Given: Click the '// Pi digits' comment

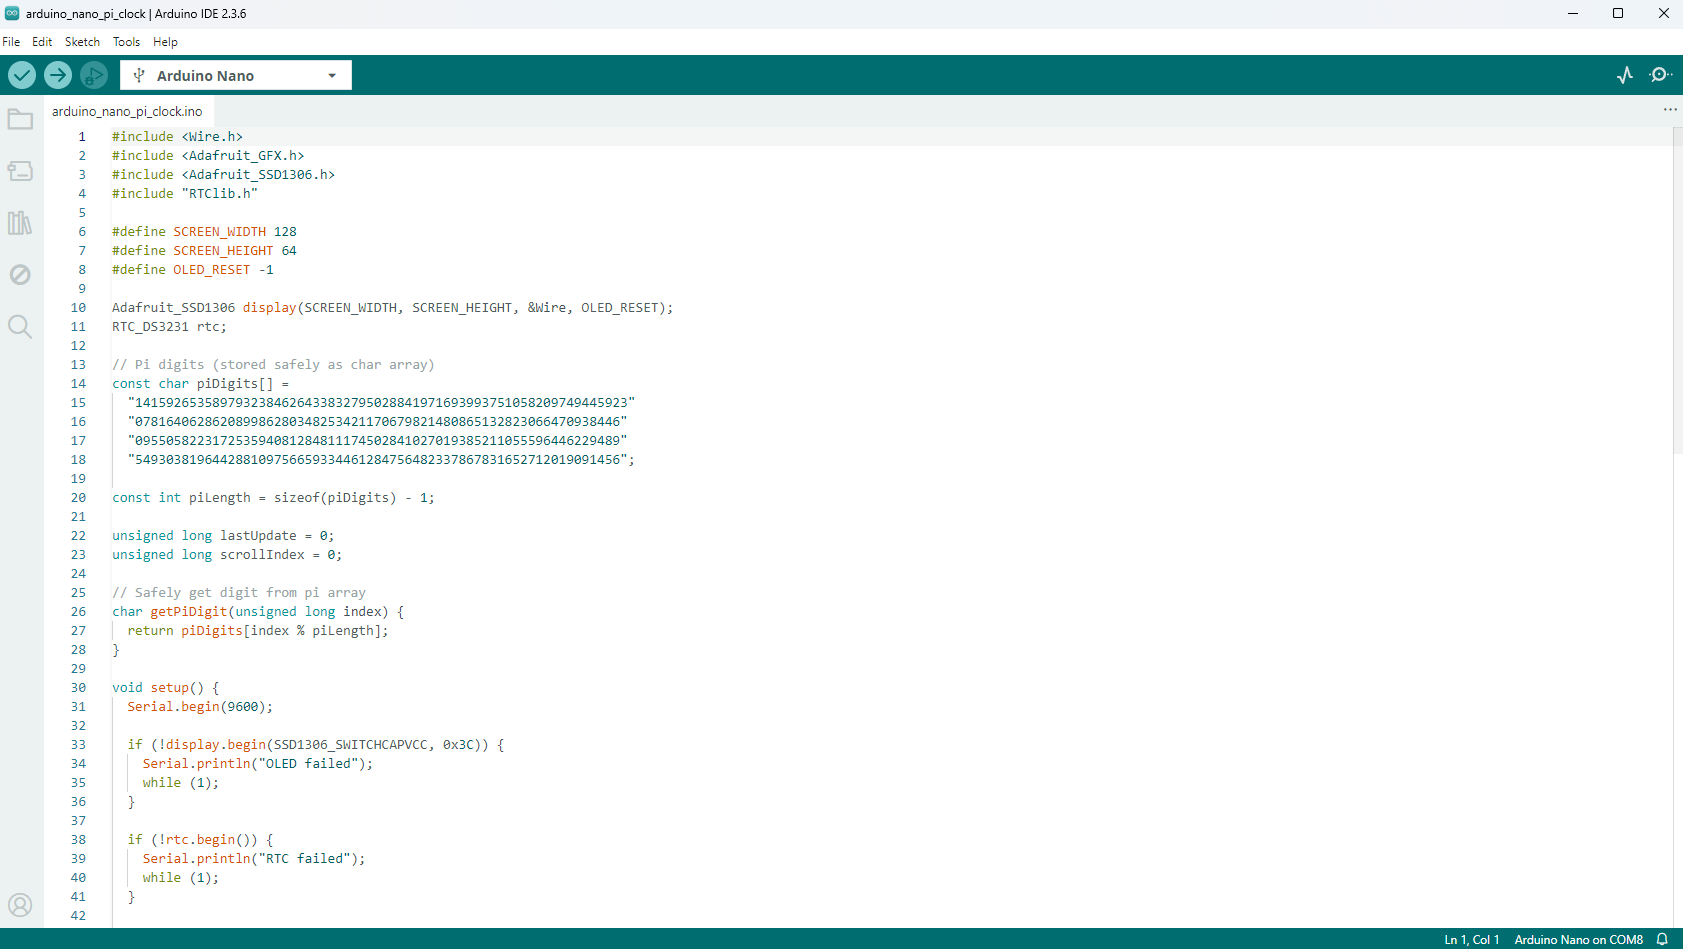Looking at the screenshot, I should point(273,365).
